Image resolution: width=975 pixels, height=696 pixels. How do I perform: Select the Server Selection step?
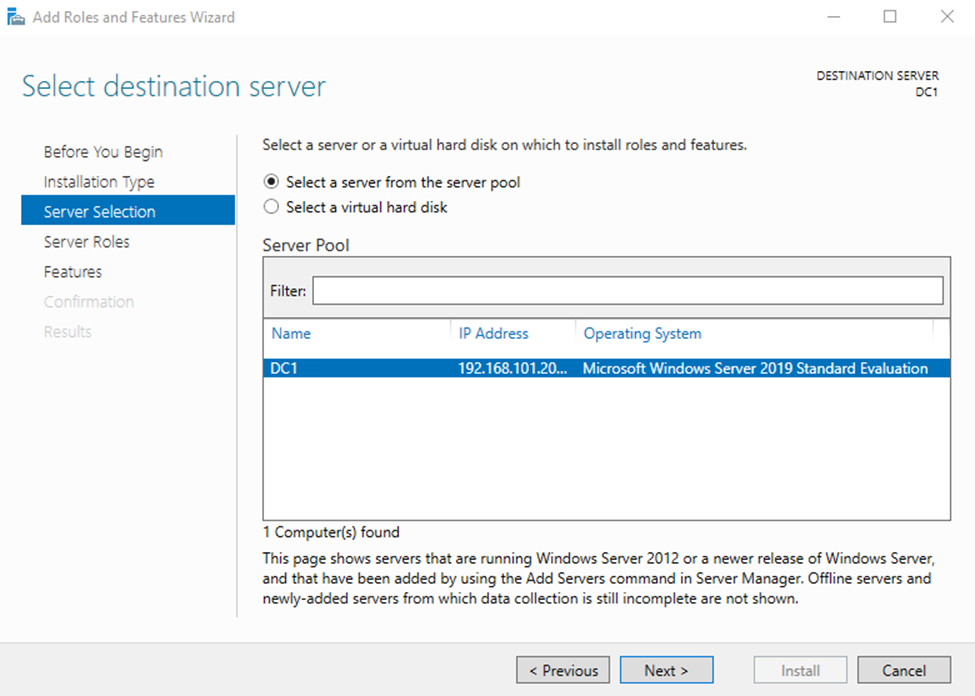point(128,210)
